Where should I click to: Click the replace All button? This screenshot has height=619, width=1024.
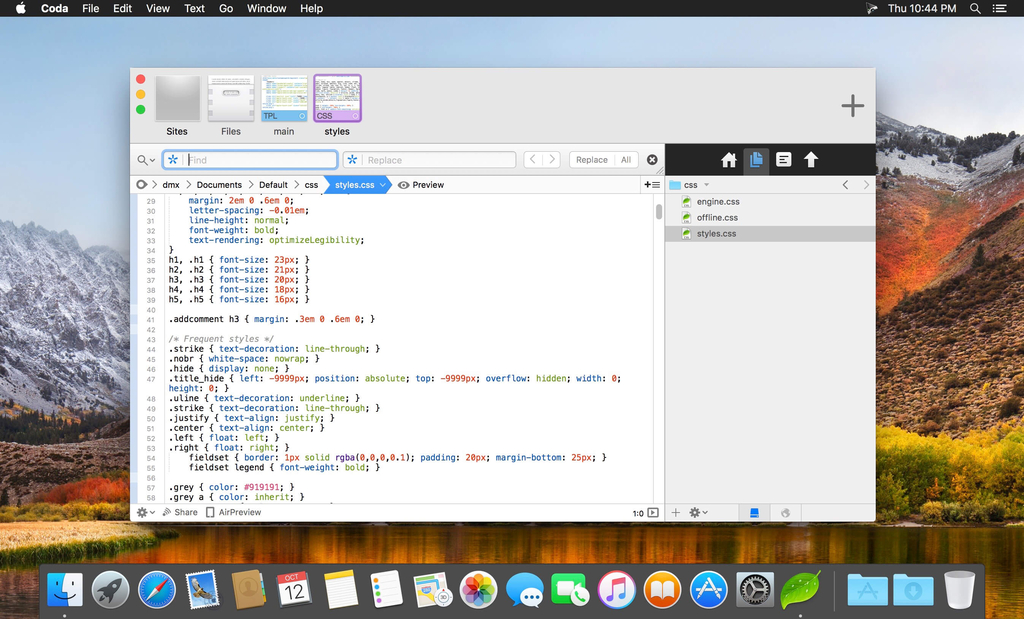tap(626, 160)
